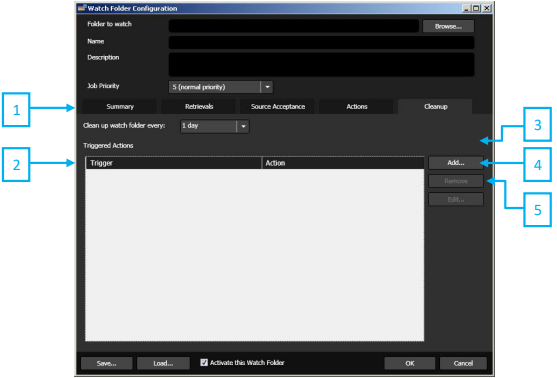Click the Action column header
The image size is (557, 378).
(343, 163)
